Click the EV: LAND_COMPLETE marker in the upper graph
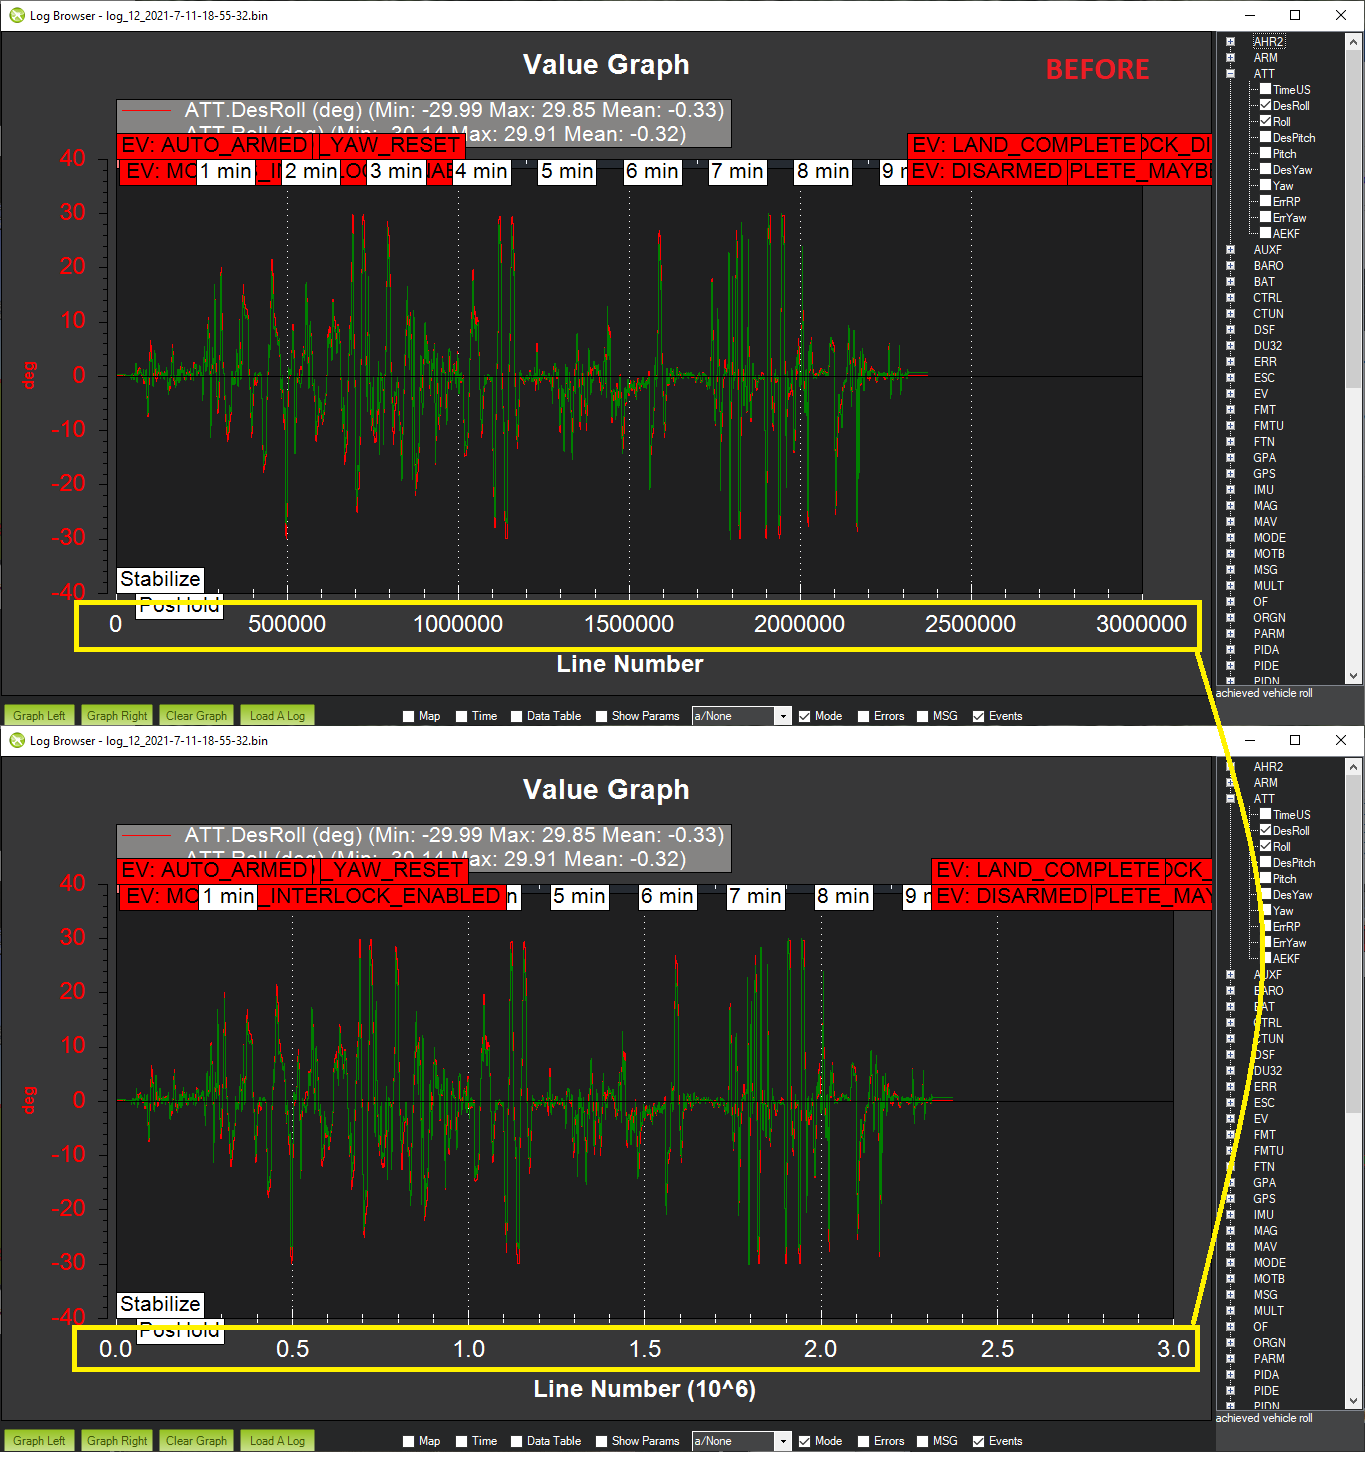 click(x=1023, y=145)
